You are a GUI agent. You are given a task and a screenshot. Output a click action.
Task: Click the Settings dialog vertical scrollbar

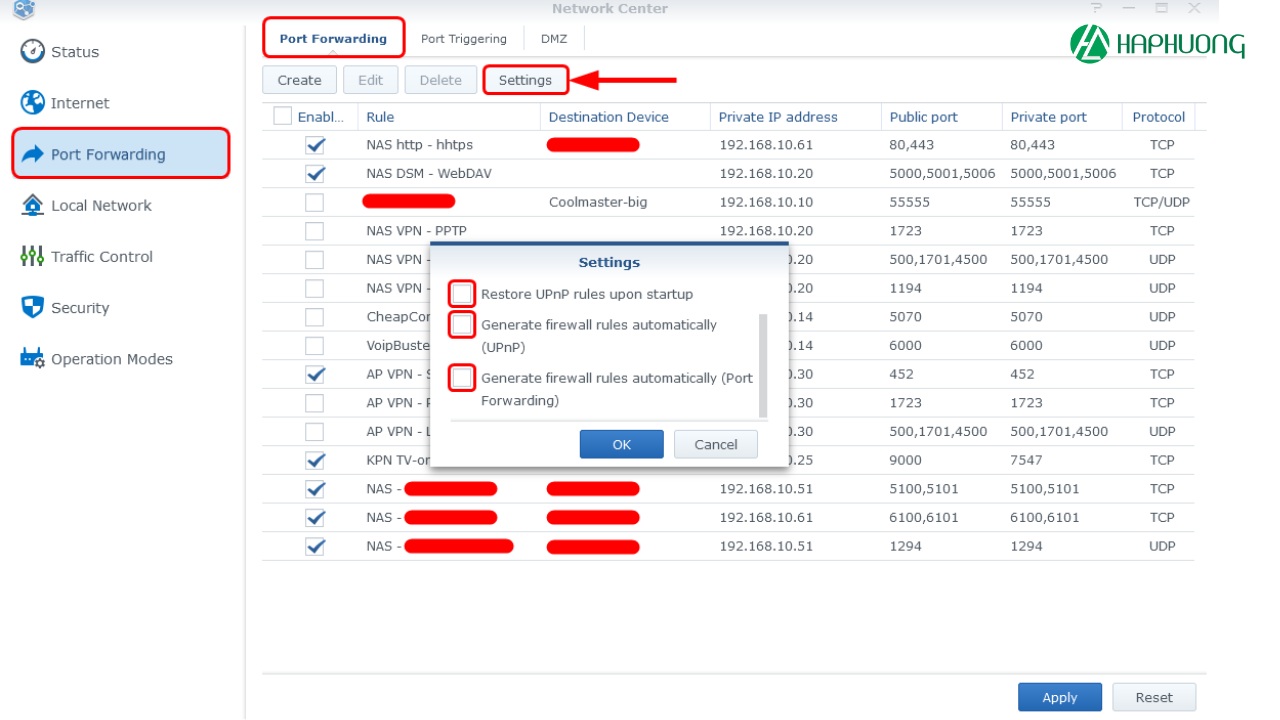pos(763,365)
